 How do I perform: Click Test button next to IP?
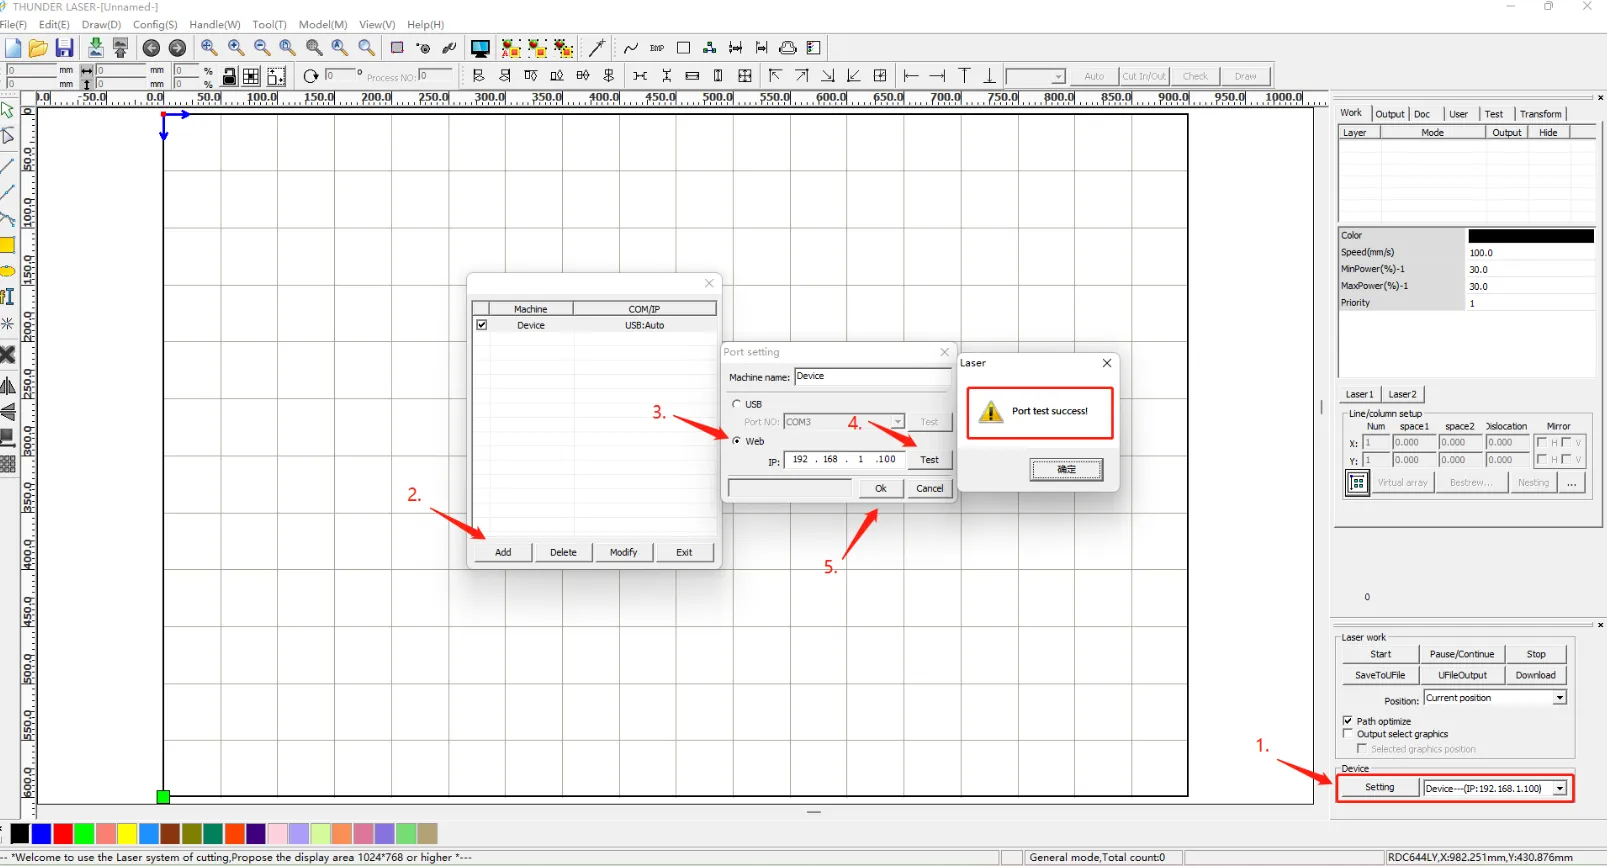929,460
